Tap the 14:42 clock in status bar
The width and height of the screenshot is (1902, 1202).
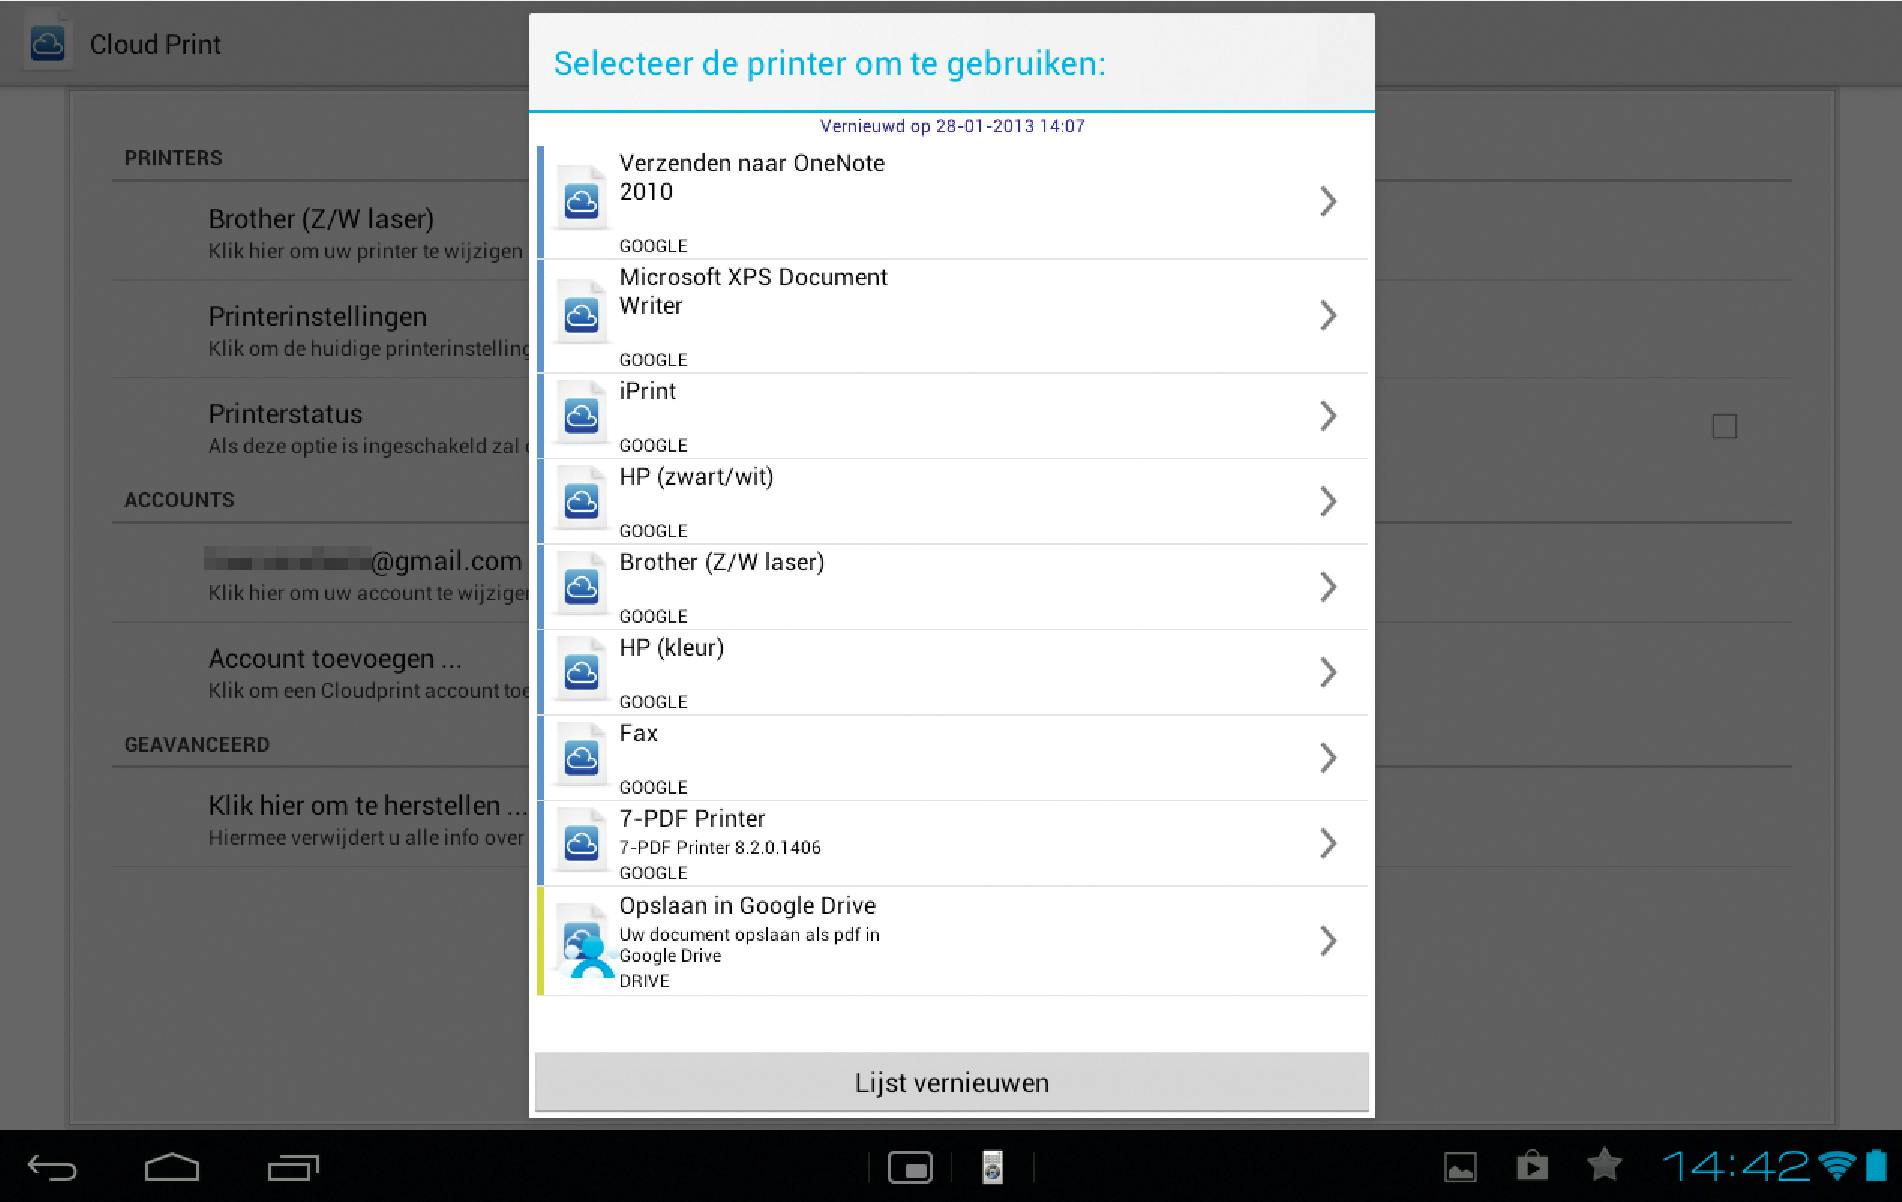1735,1166
